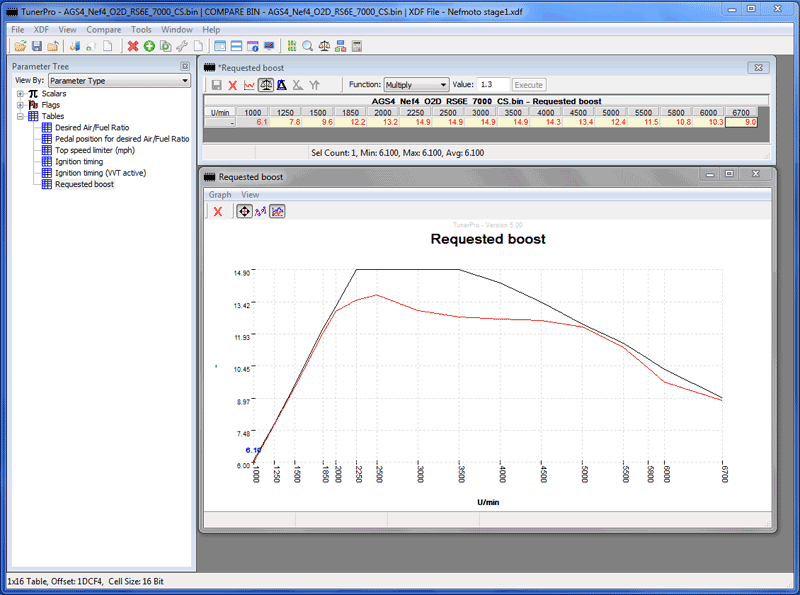Click the blue floppy disk save icon
This screenshot has height=595, width=800.
pyautogui.click(x=37, y=46)
